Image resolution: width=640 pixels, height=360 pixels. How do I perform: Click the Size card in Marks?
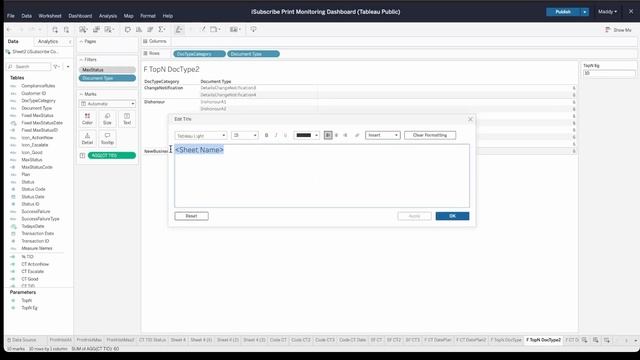point(107,119)
